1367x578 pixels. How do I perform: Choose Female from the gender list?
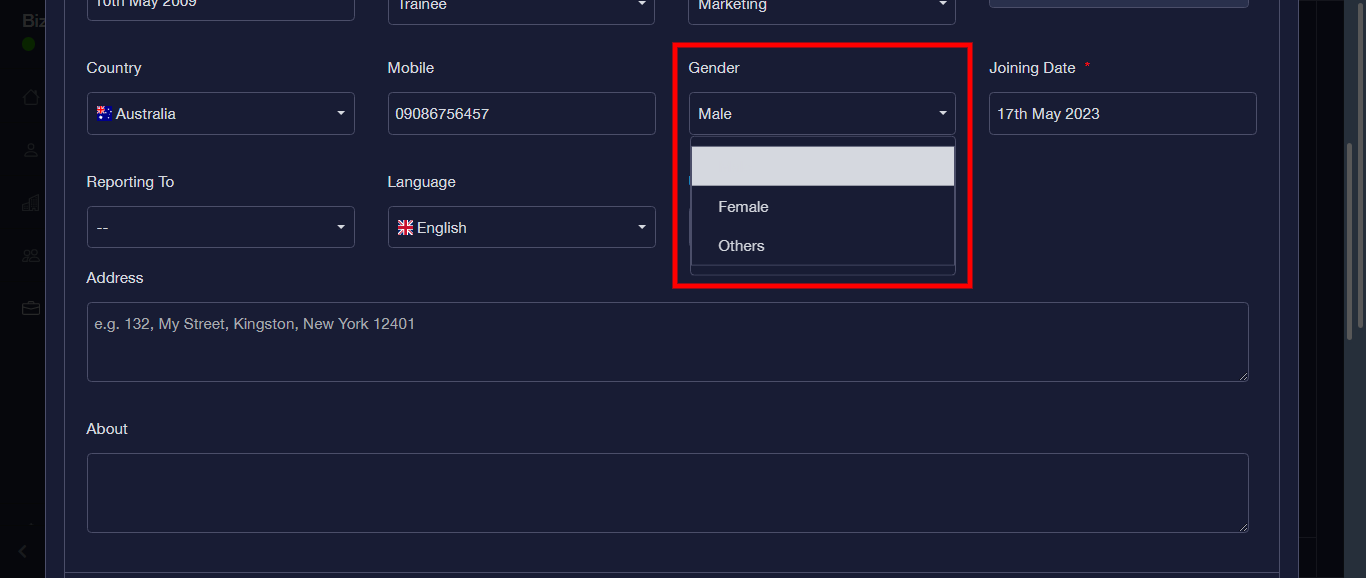click(743, 207)
